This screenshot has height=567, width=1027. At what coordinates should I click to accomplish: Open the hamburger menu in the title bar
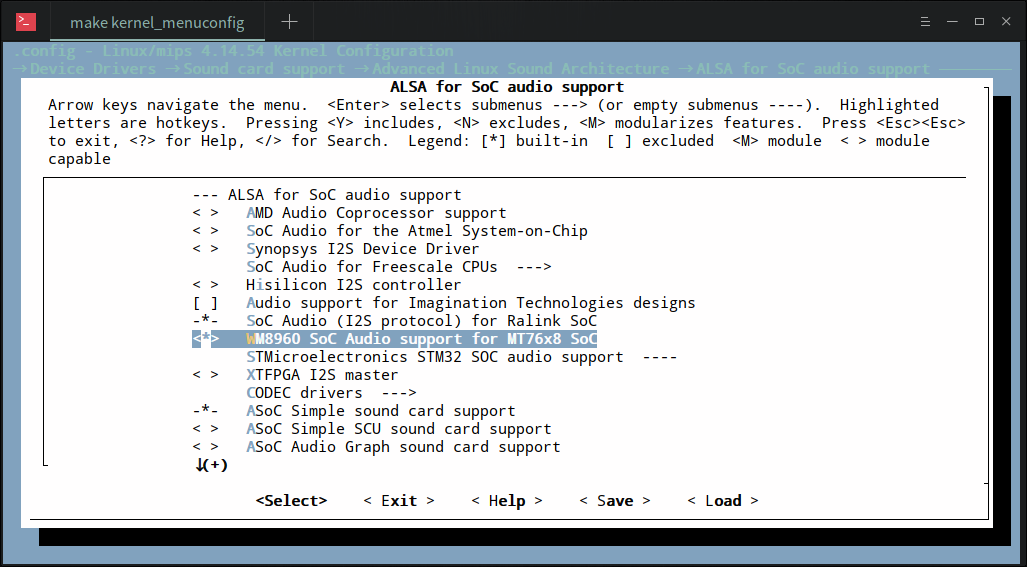coord(925,22)
